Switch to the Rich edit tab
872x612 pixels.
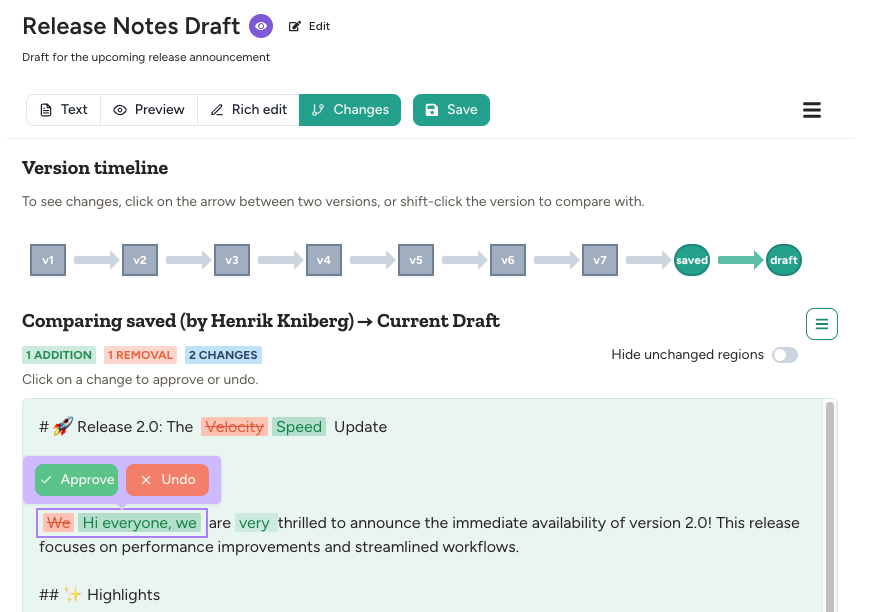(248, 110)
